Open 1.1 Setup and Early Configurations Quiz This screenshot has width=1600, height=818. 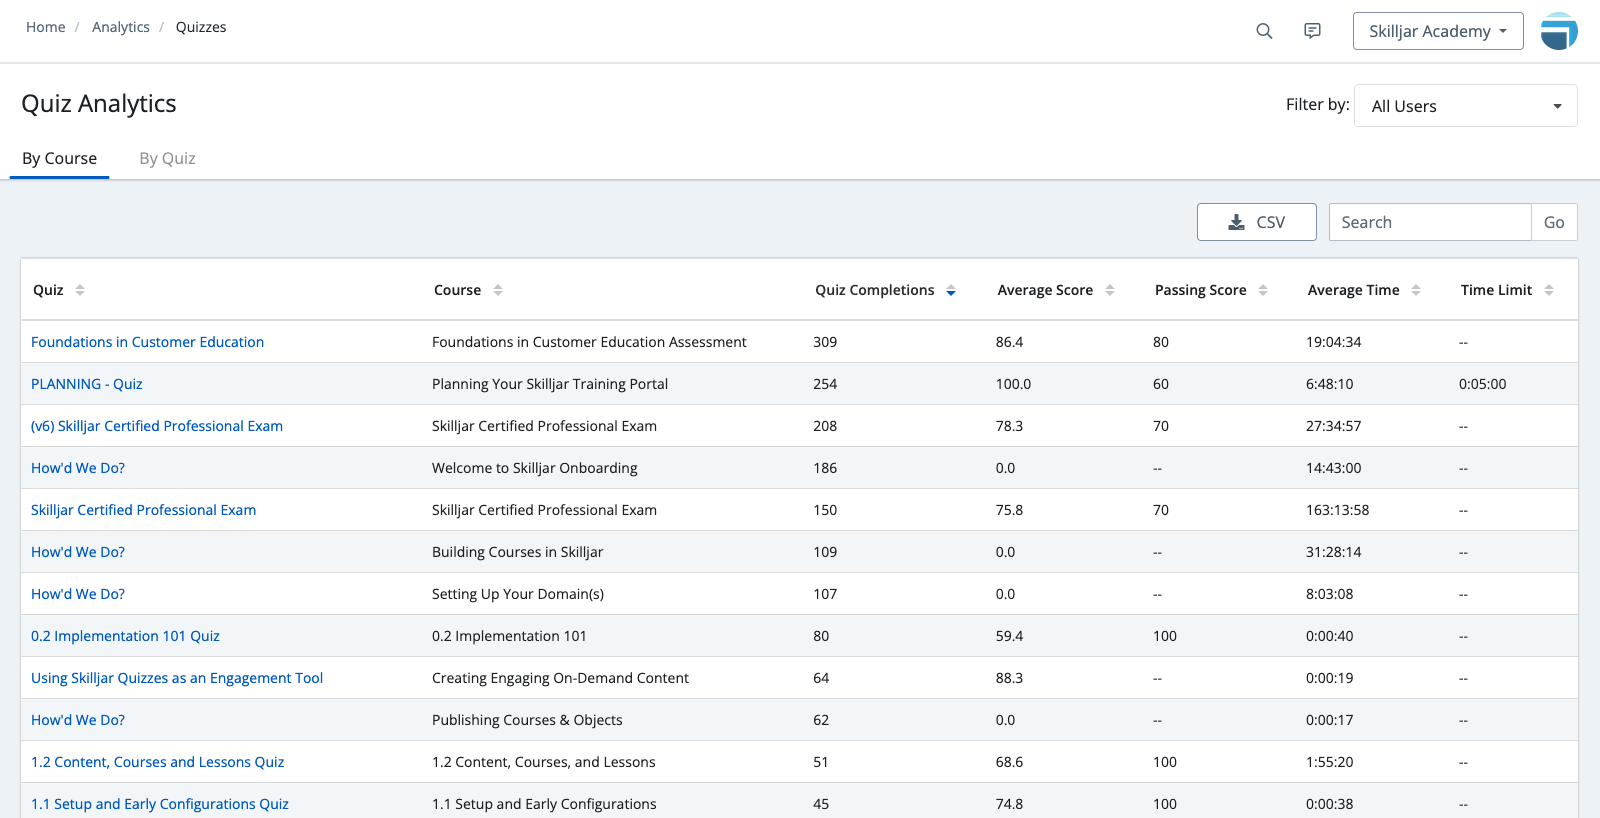click(x=160, y=804)
